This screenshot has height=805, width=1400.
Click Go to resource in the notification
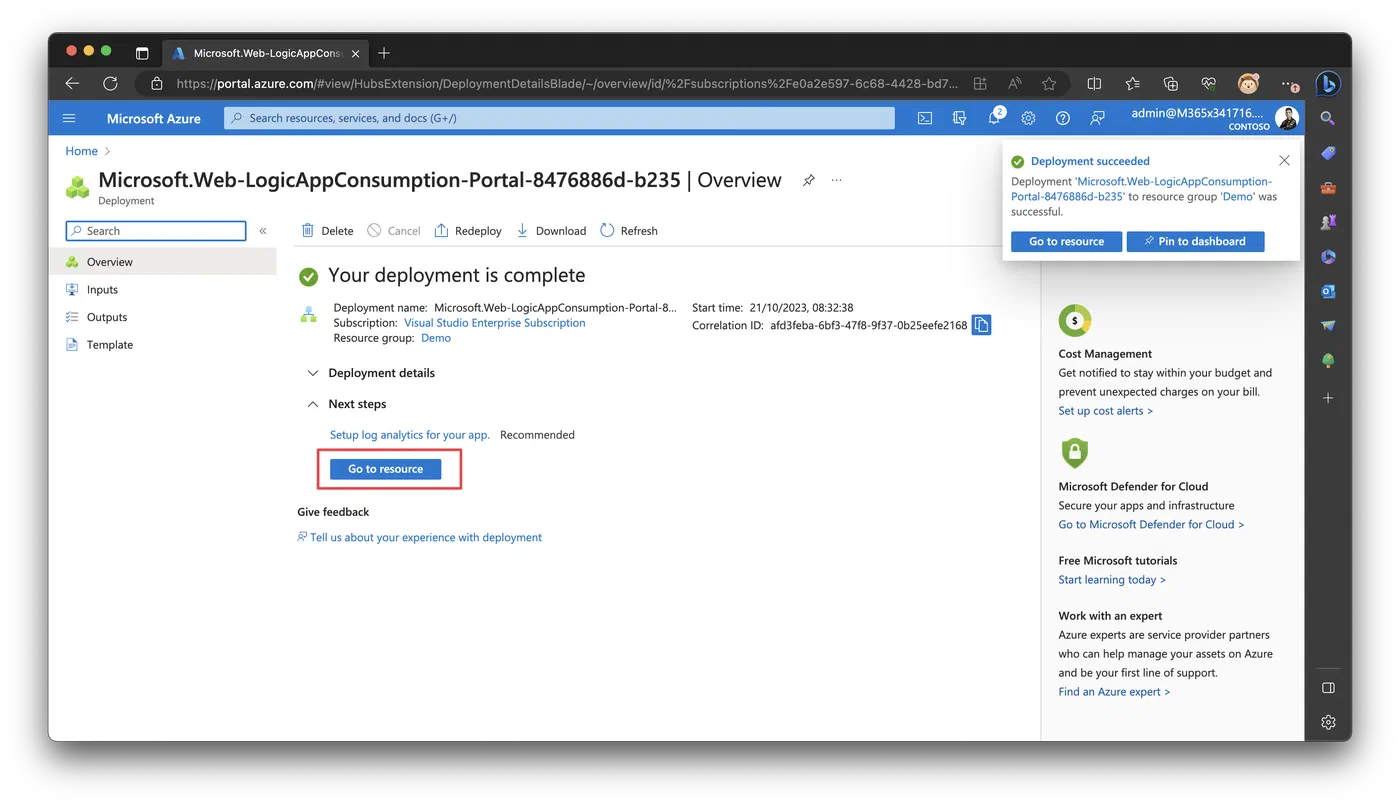pyautogui.click(x=1067, y=241)
